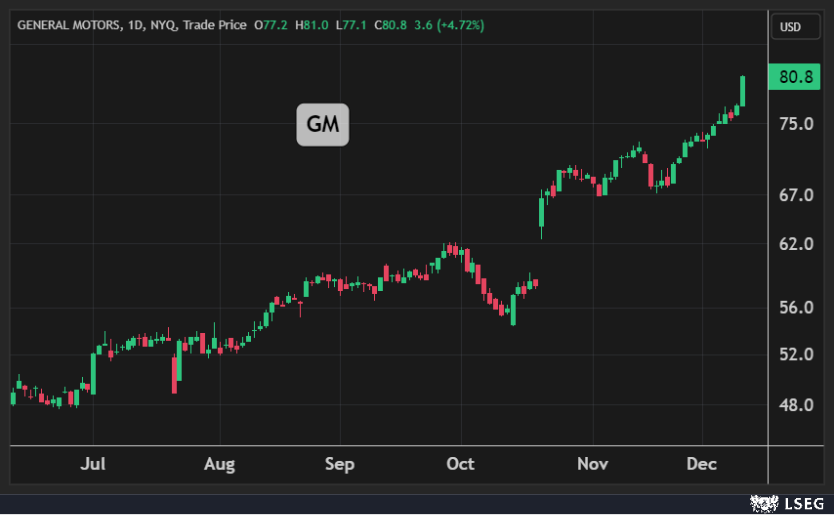This screenshot has height=515, width=834.
Task: Click the Oct label on time axis
Action: (x=461, y=464)
